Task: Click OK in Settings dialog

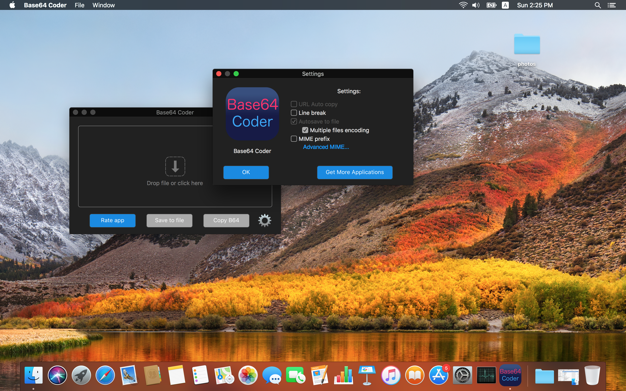Action: pos(246,172)
